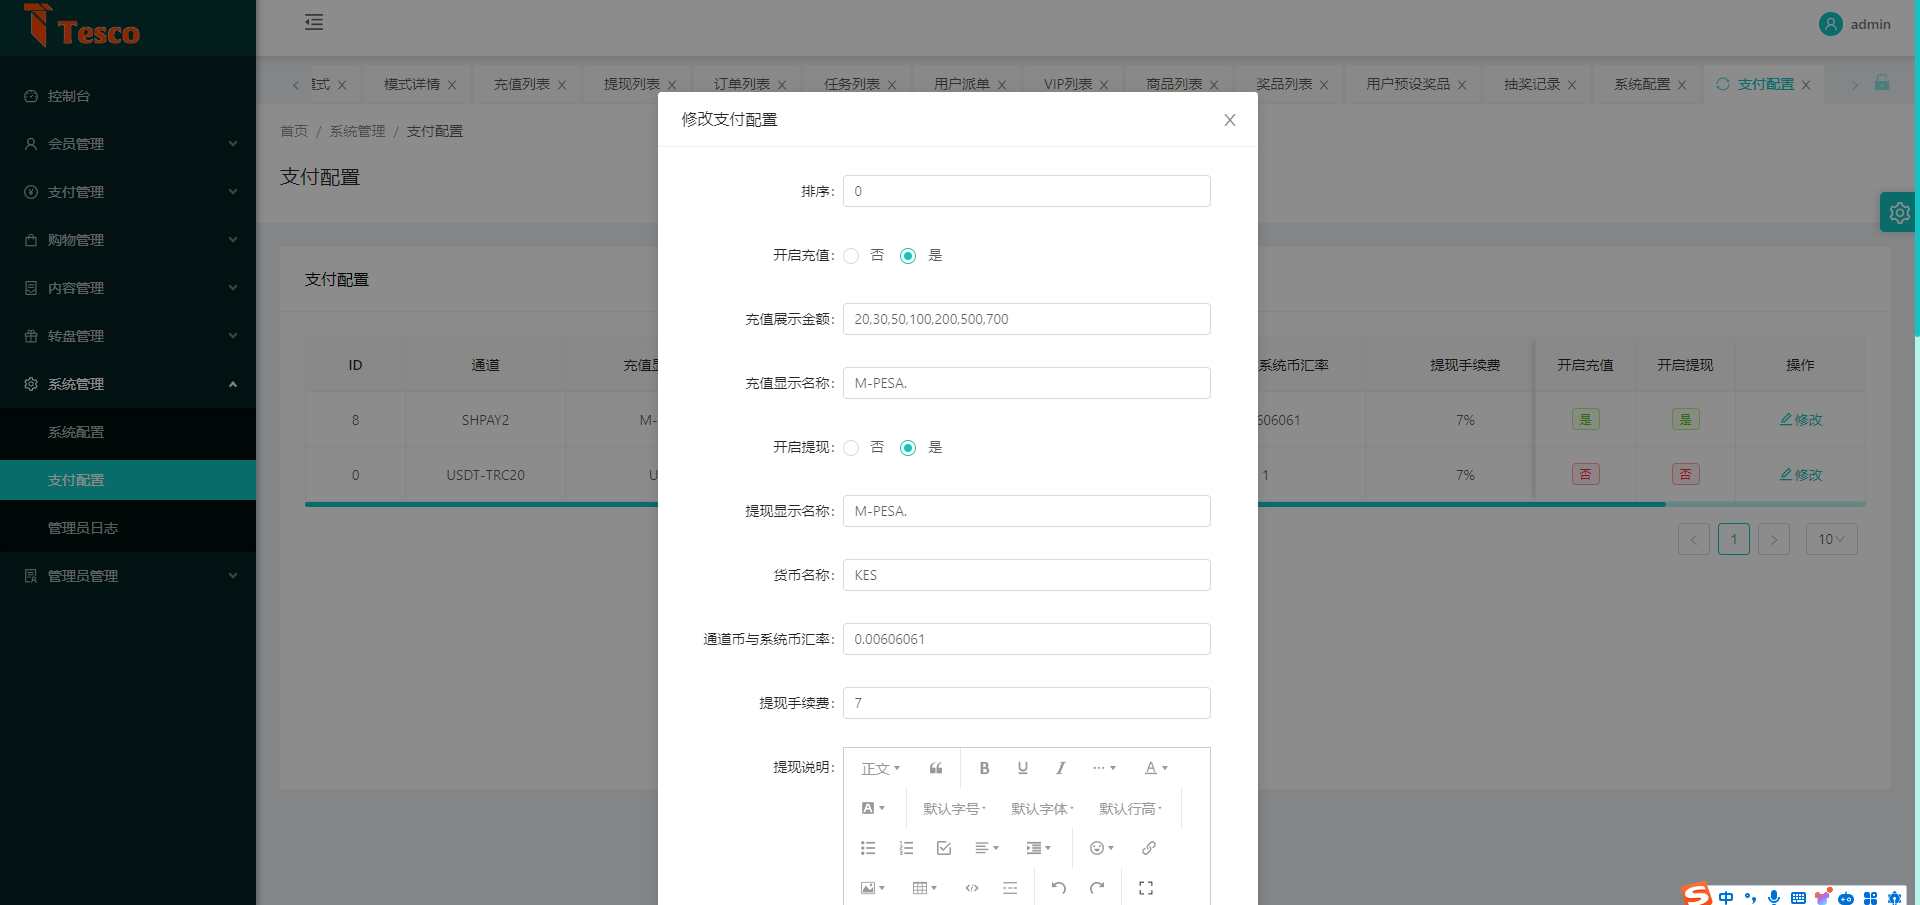The height and width of the screenshot is (905, 1920).
Task: Open the text alignment dropdown
Action: (987, 848)
